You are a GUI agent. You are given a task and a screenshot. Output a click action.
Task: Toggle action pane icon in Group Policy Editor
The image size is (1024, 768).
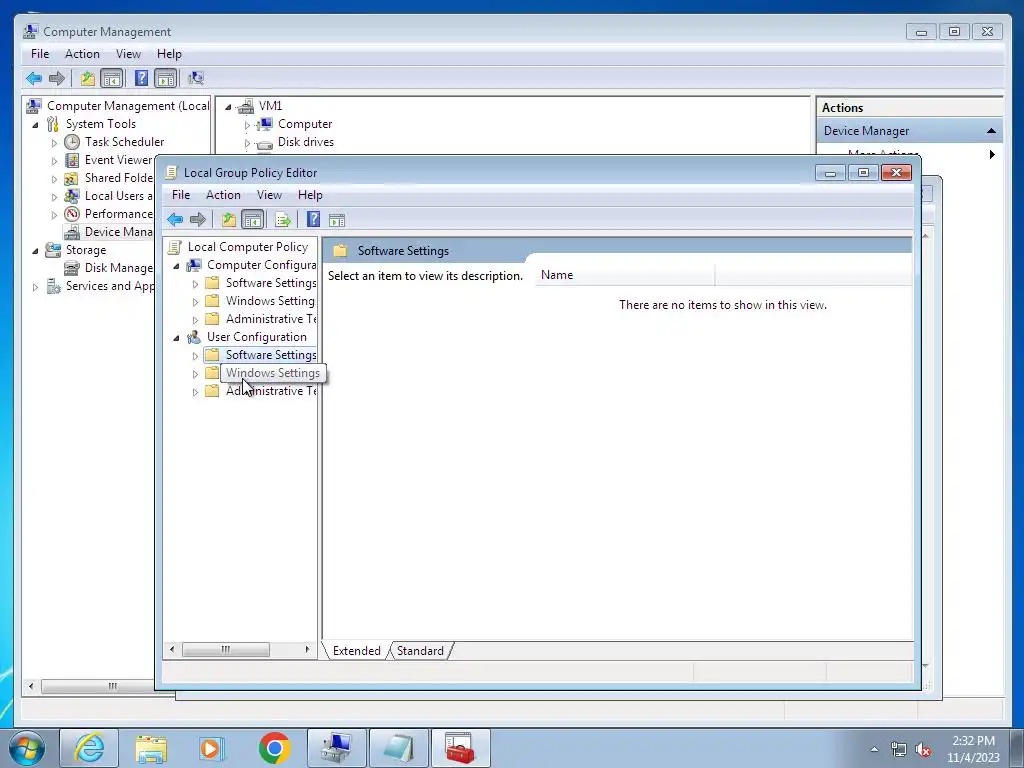tap(337, 220)
